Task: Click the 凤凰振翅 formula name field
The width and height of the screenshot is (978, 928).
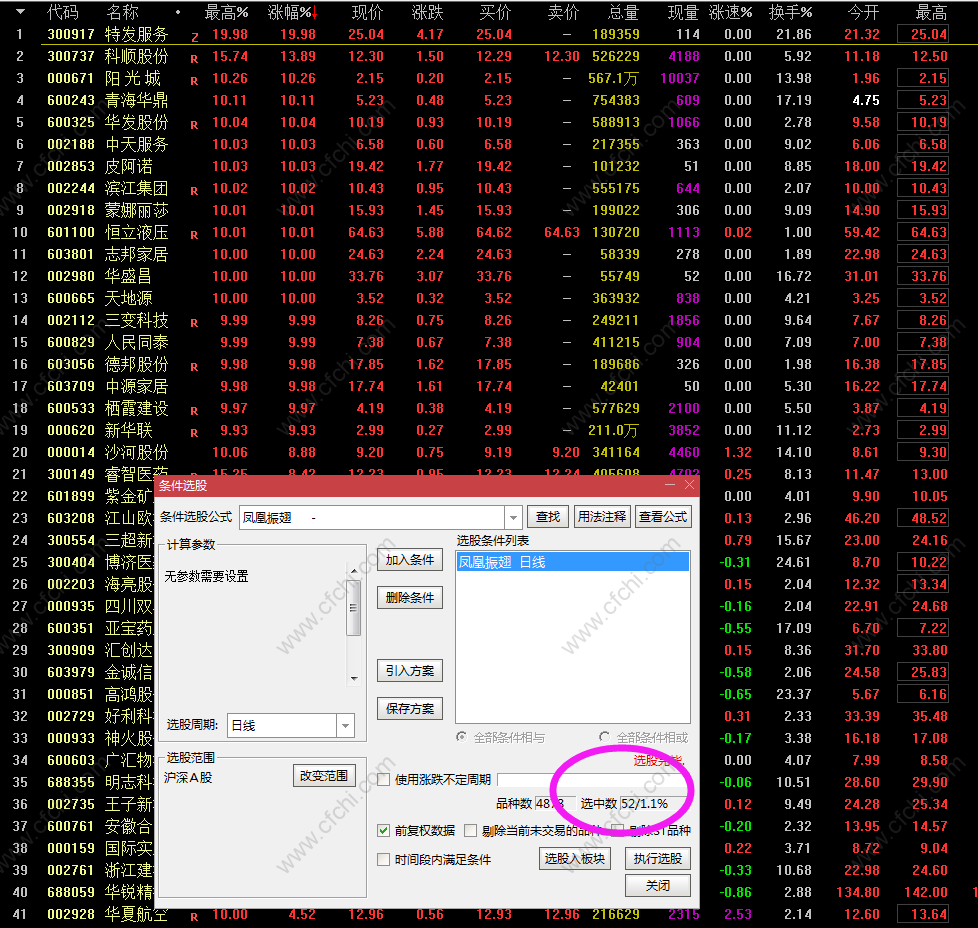Action: click(372, 517)
